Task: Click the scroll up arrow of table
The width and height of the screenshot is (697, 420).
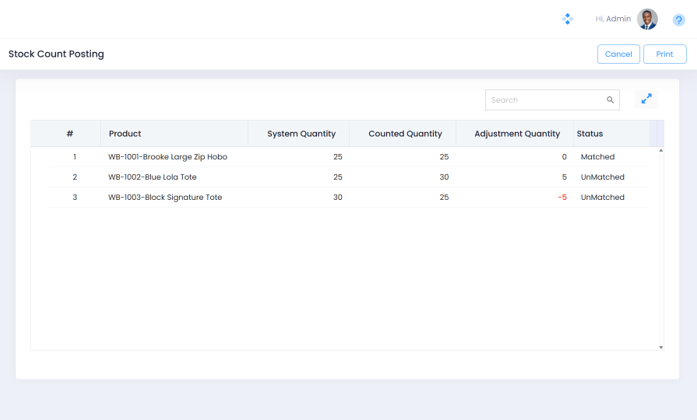Action: pyautogui.click(x=661, y=151)
